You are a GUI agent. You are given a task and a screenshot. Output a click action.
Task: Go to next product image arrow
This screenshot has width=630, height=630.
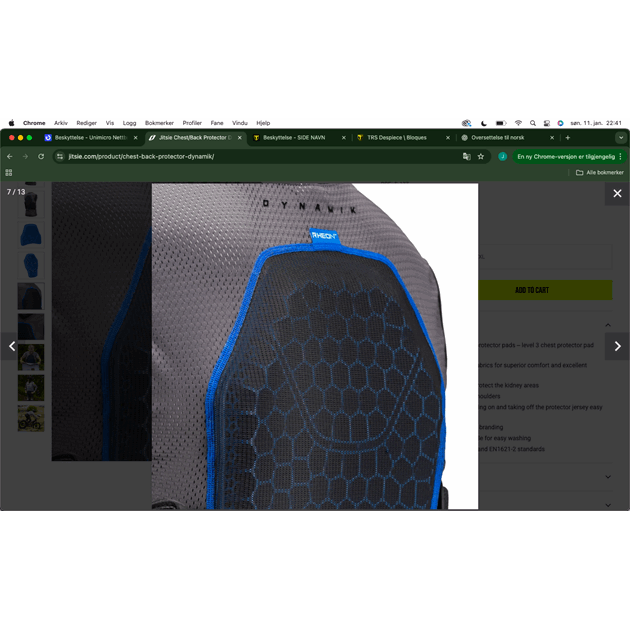click(617, 346)
